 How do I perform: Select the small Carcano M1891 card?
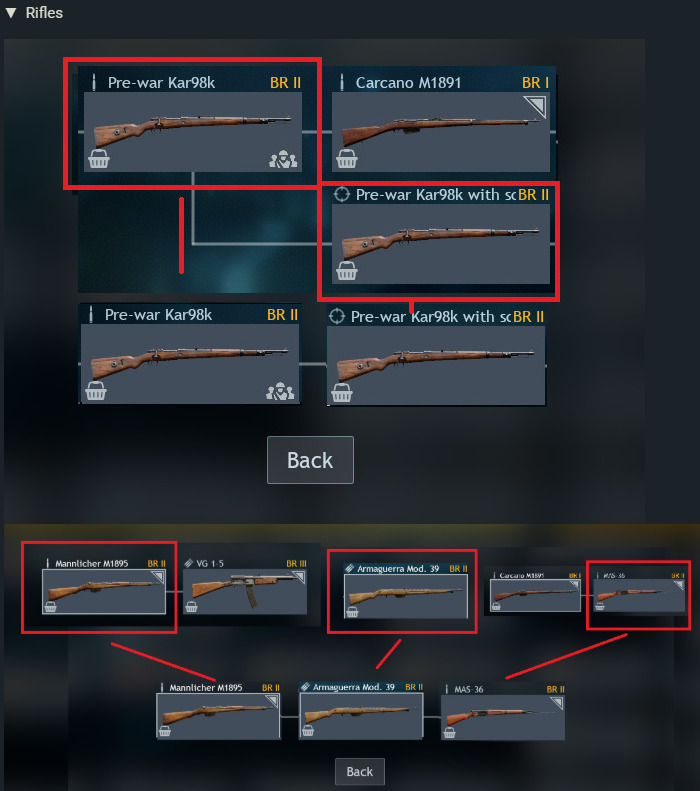[x=536, y=591]
